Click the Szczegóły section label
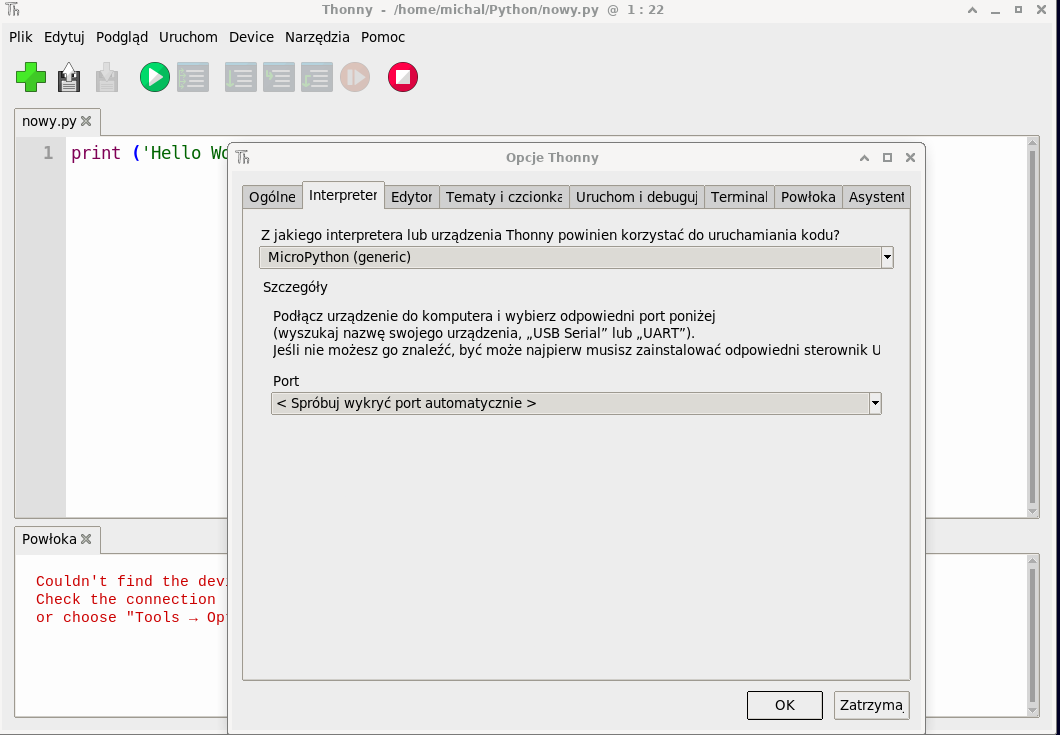The width and height of the screenshot is (1060, 735). pos(295,287)
